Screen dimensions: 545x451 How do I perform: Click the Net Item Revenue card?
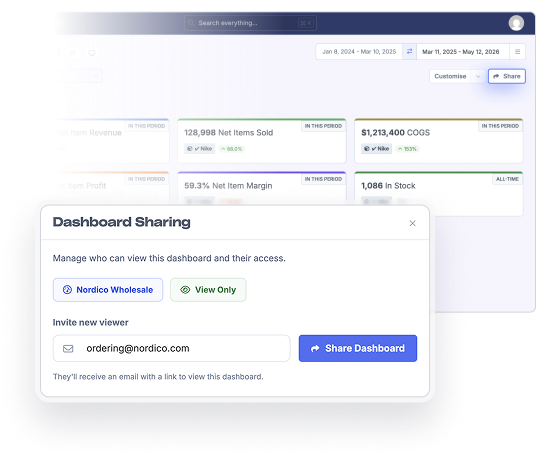click(x=111, y=141)
